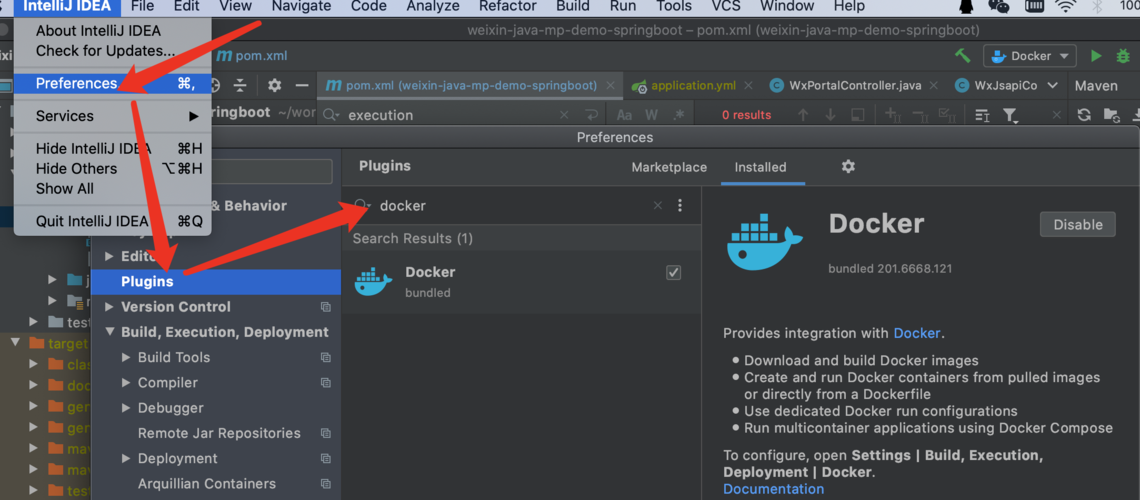Toggle Match Case (Aa) in the find bar
This screenshot has height=500, width=1140.
[x=624, y=115]
